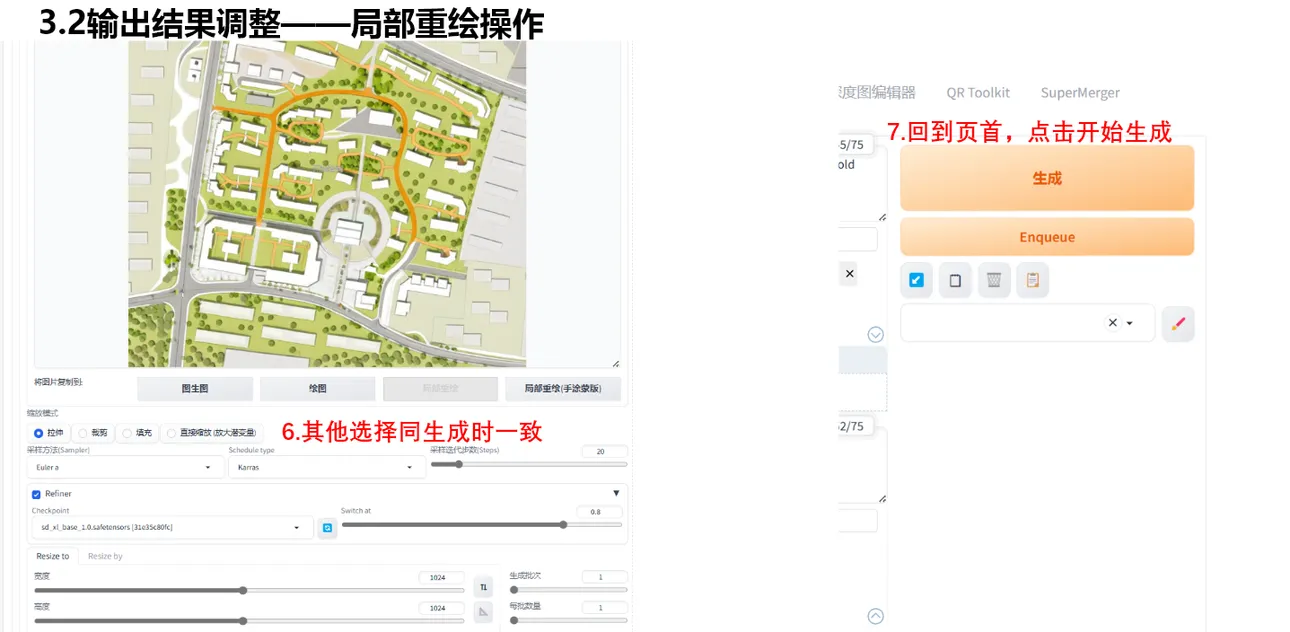
Task: Select the 填充 resize mode radio button
Action: (x=127, y=433)
